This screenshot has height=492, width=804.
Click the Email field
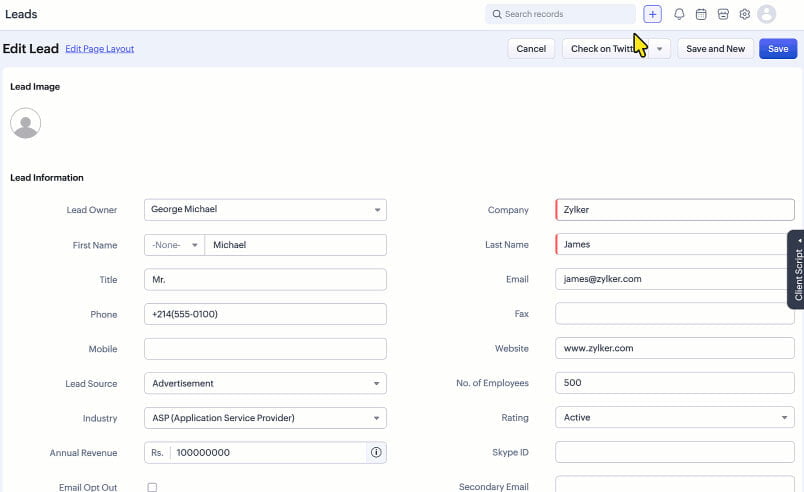coord(672,279)
